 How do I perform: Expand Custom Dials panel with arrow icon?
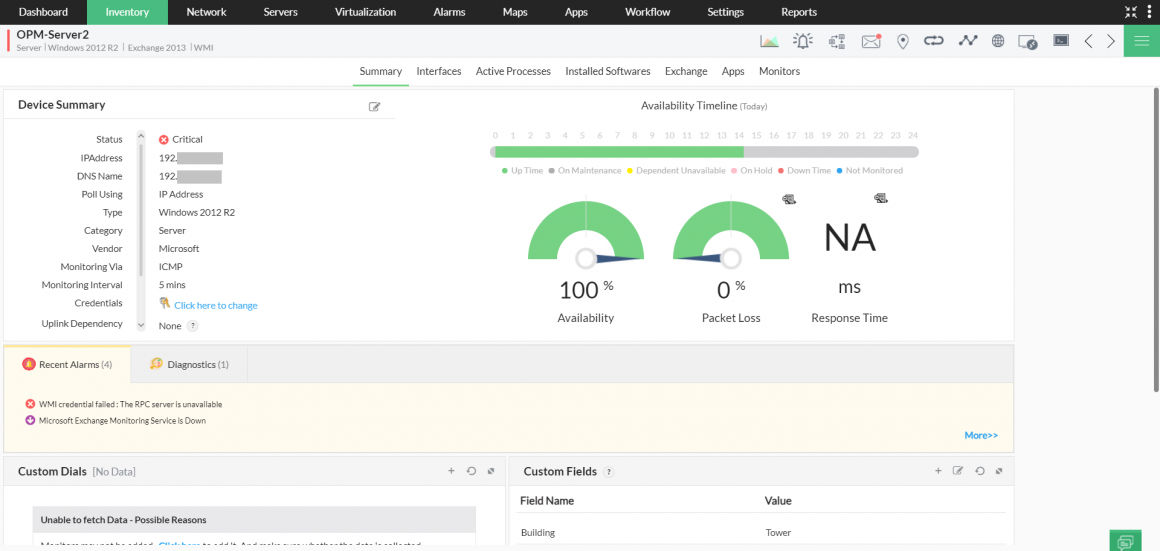click(491, 471)
